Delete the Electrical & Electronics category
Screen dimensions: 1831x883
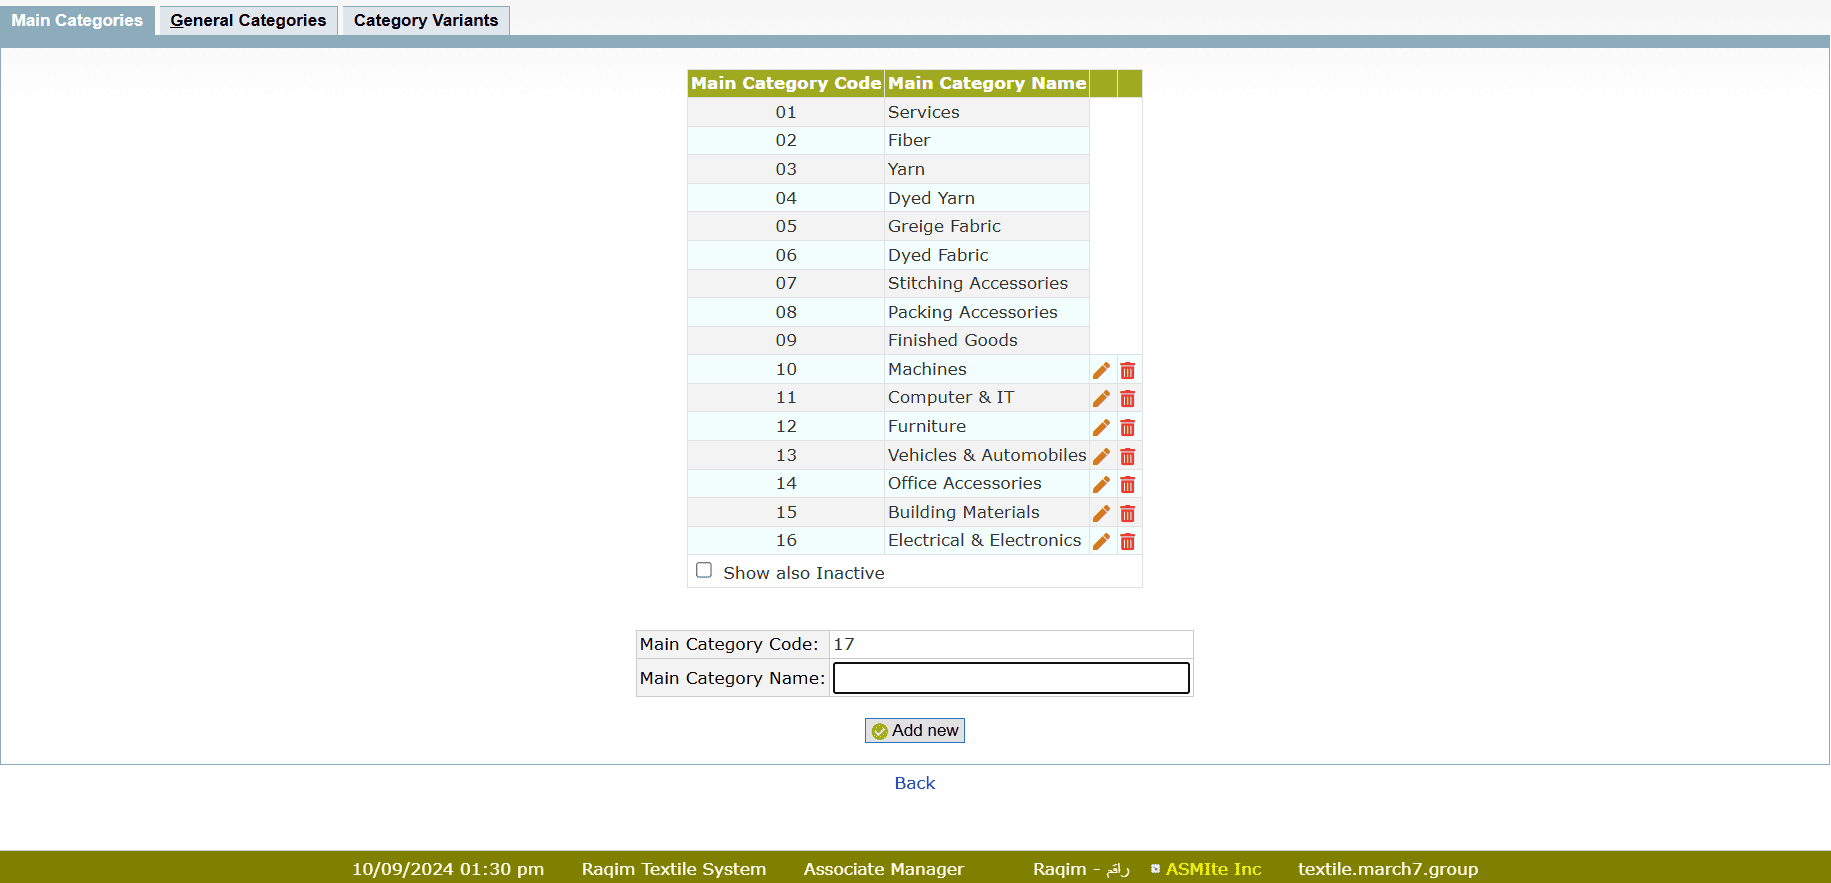click(x=1128, y=542)
